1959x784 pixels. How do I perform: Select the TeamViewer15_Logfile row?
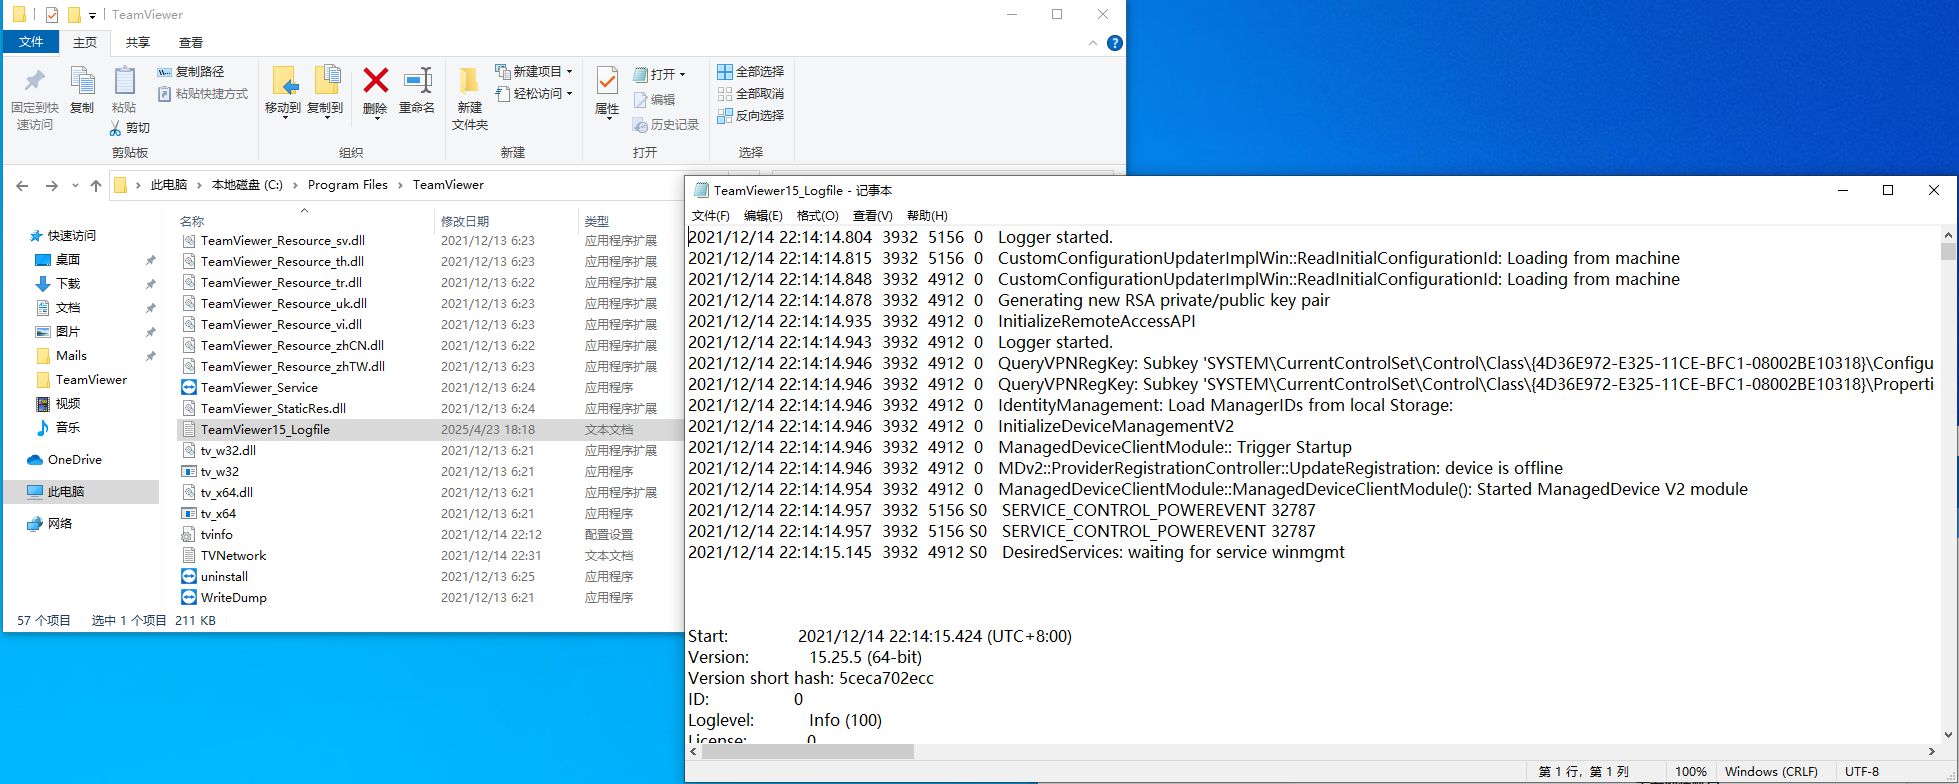click(430, 430)
